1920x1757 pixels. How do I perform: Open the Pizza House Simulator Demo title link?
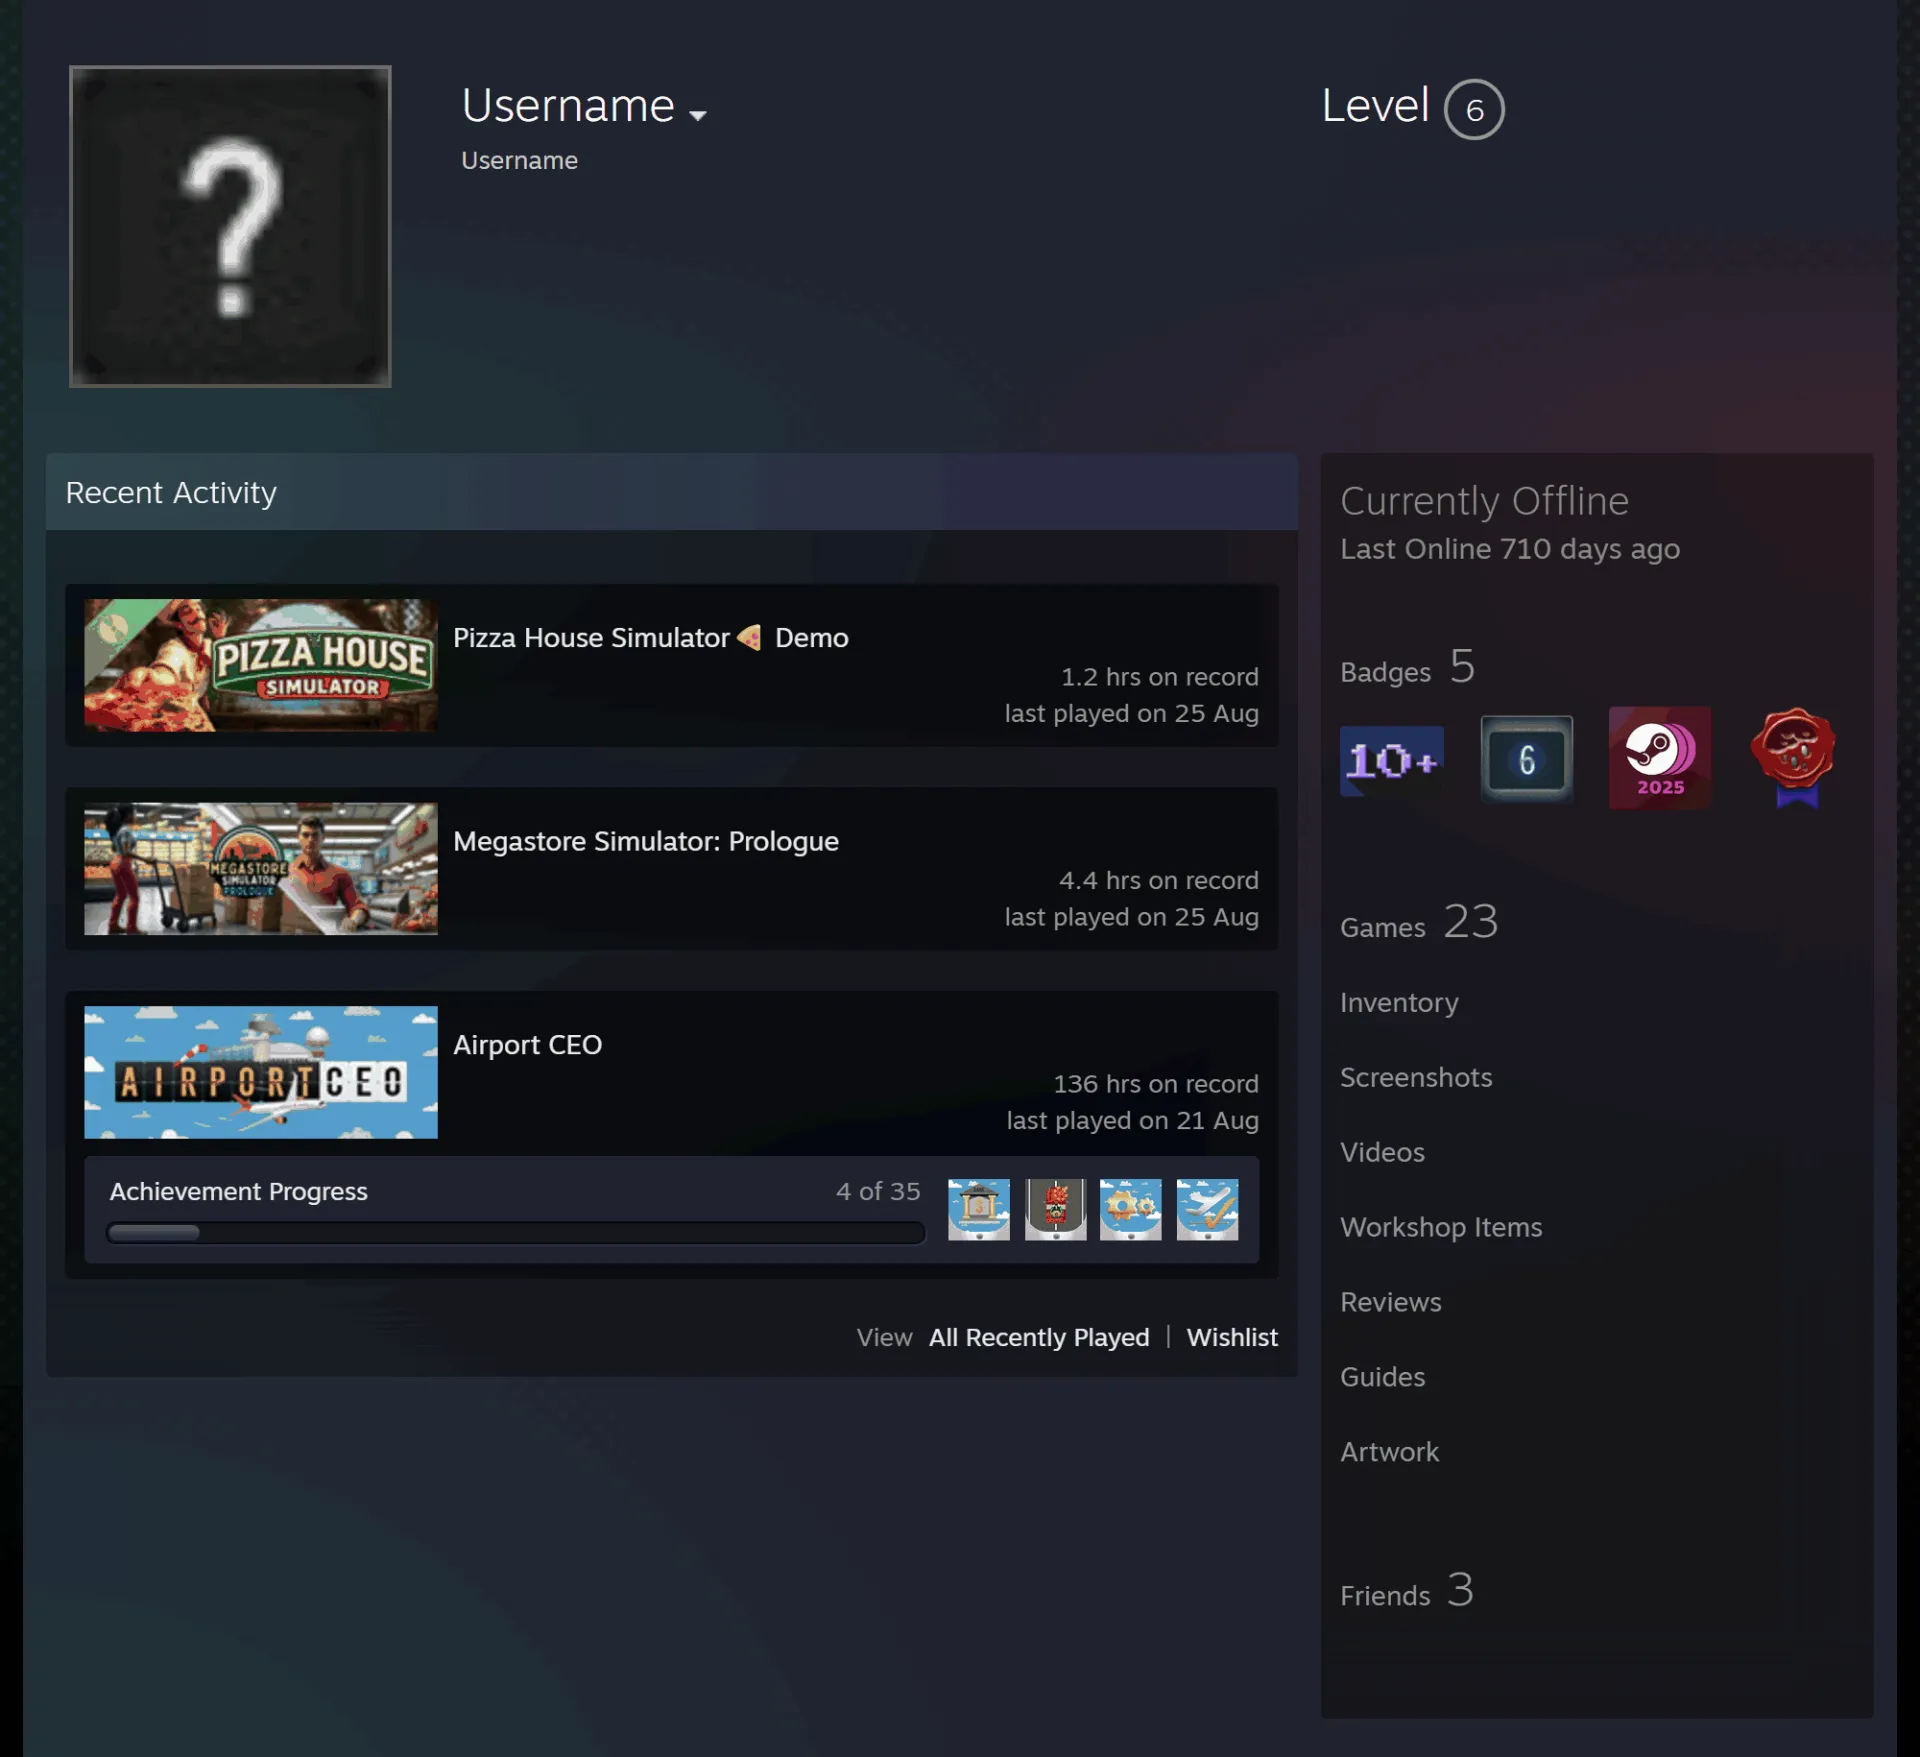click(x=651, y=638)
